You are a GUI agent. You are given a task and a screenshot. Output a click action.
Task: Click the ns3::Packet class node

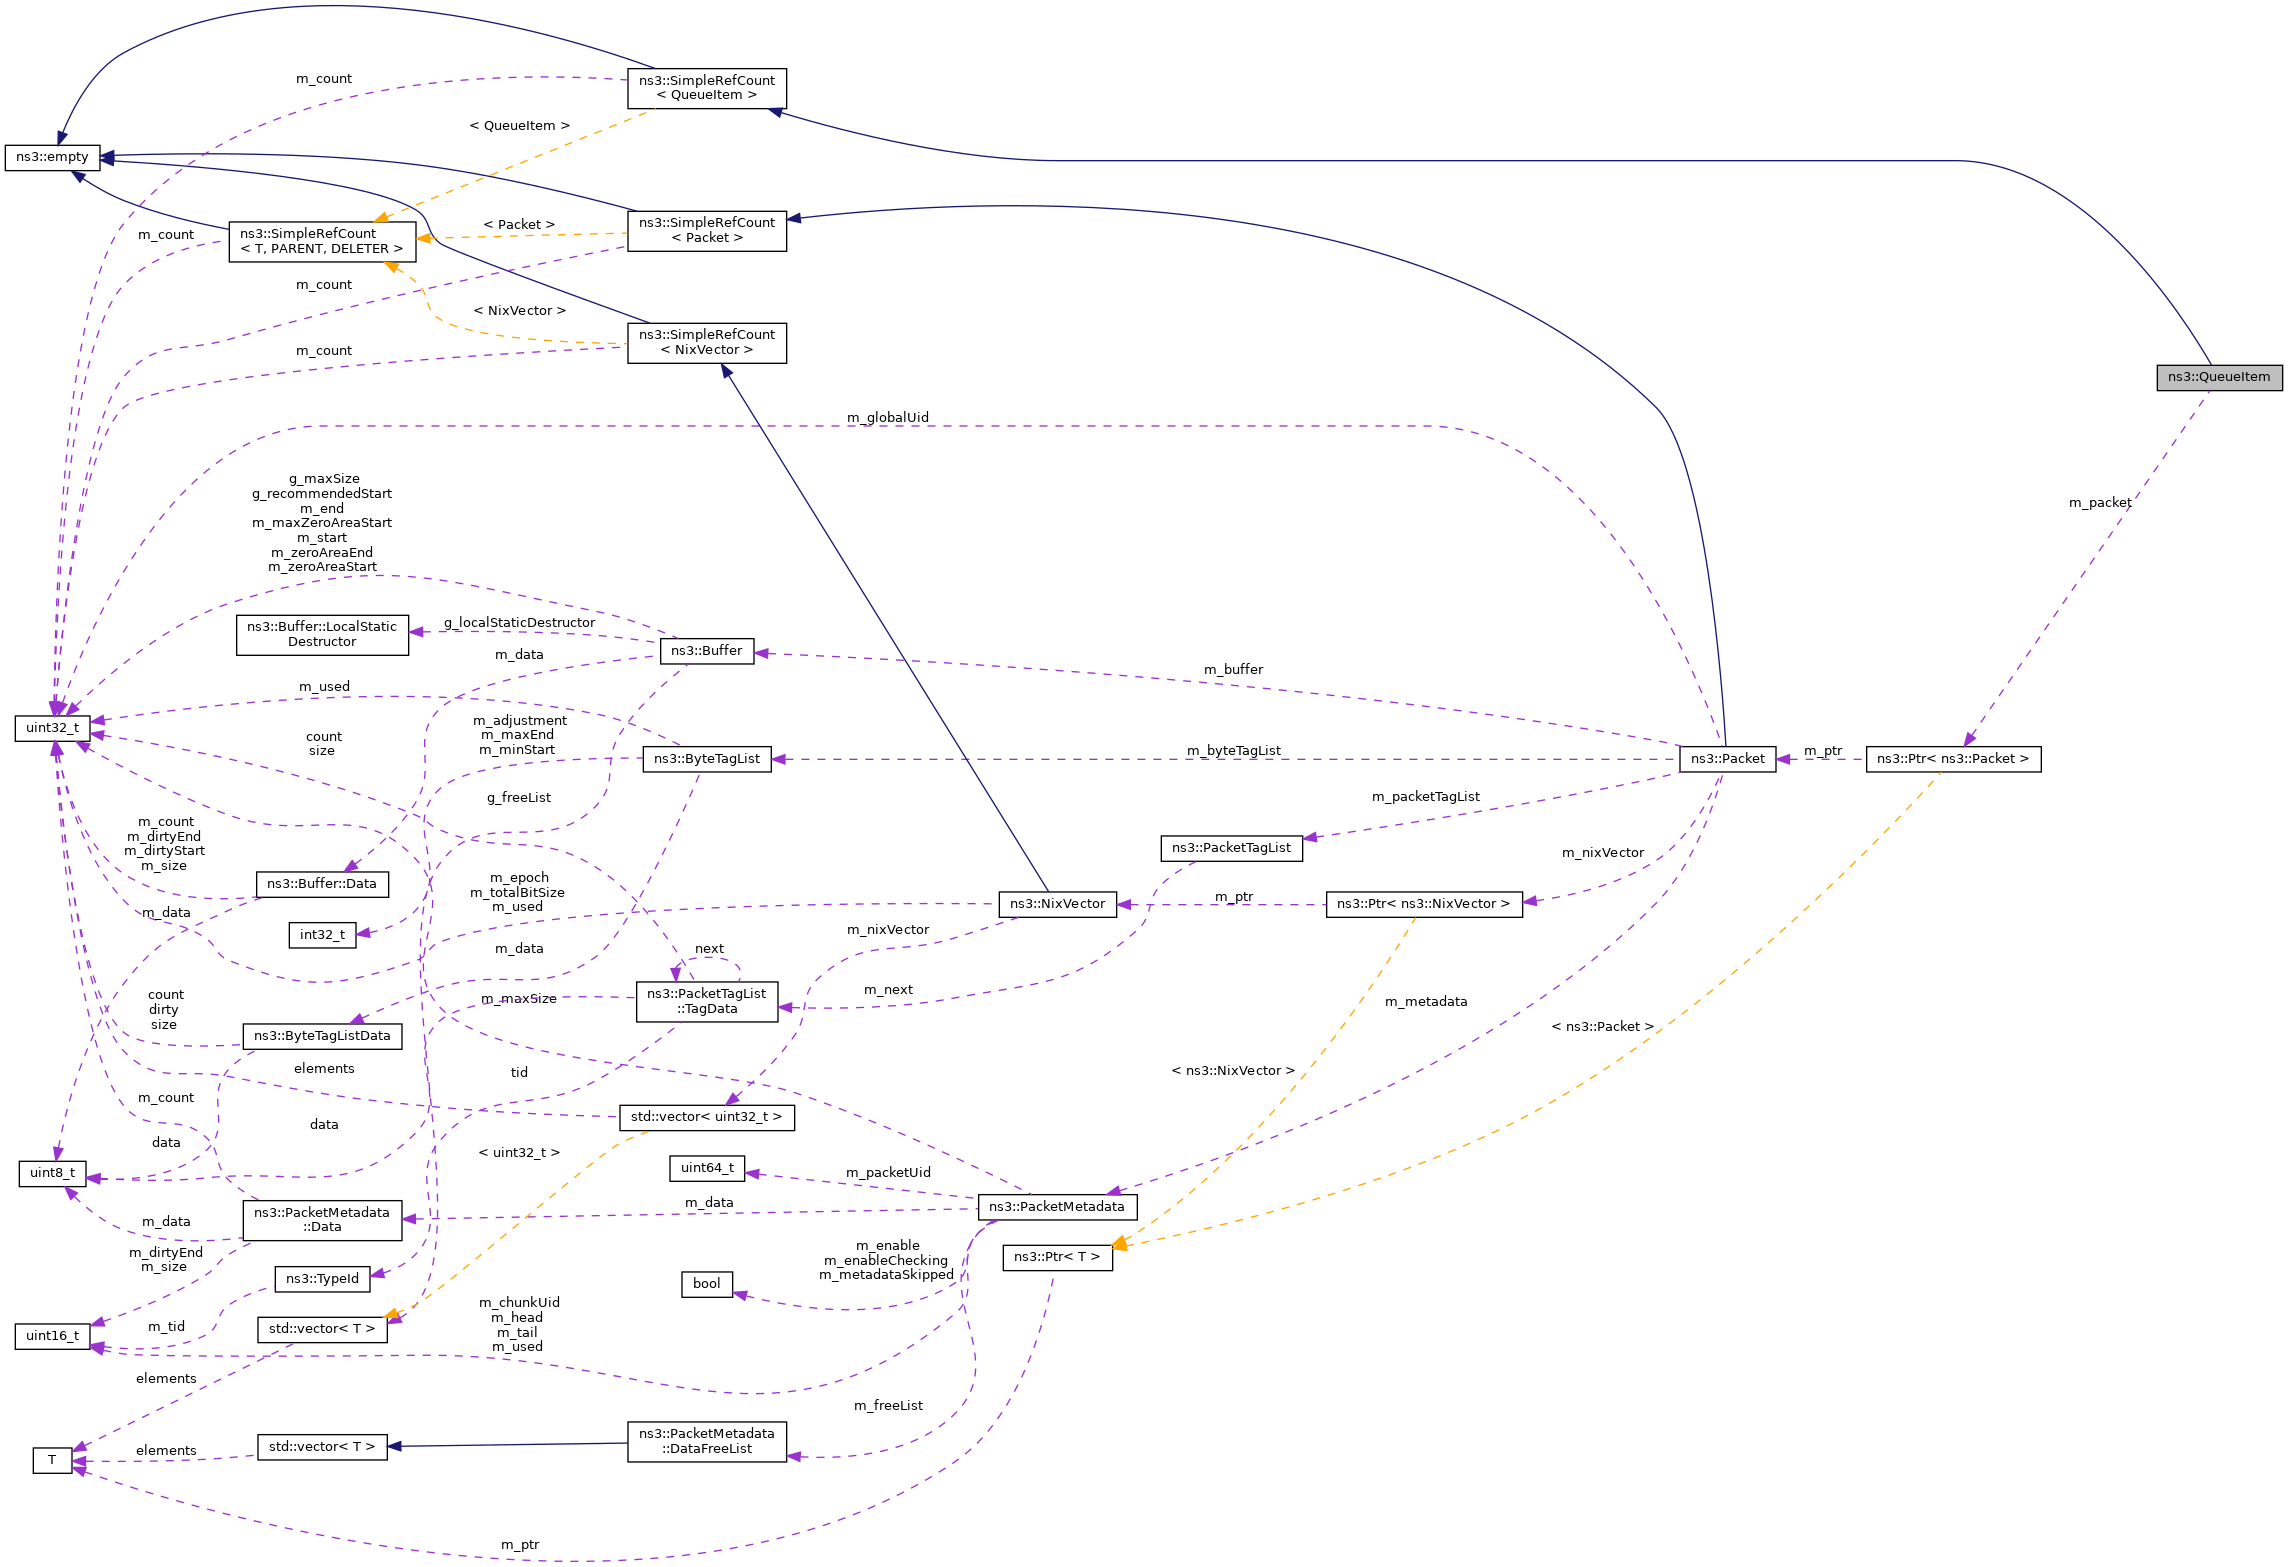(1728, 759)
